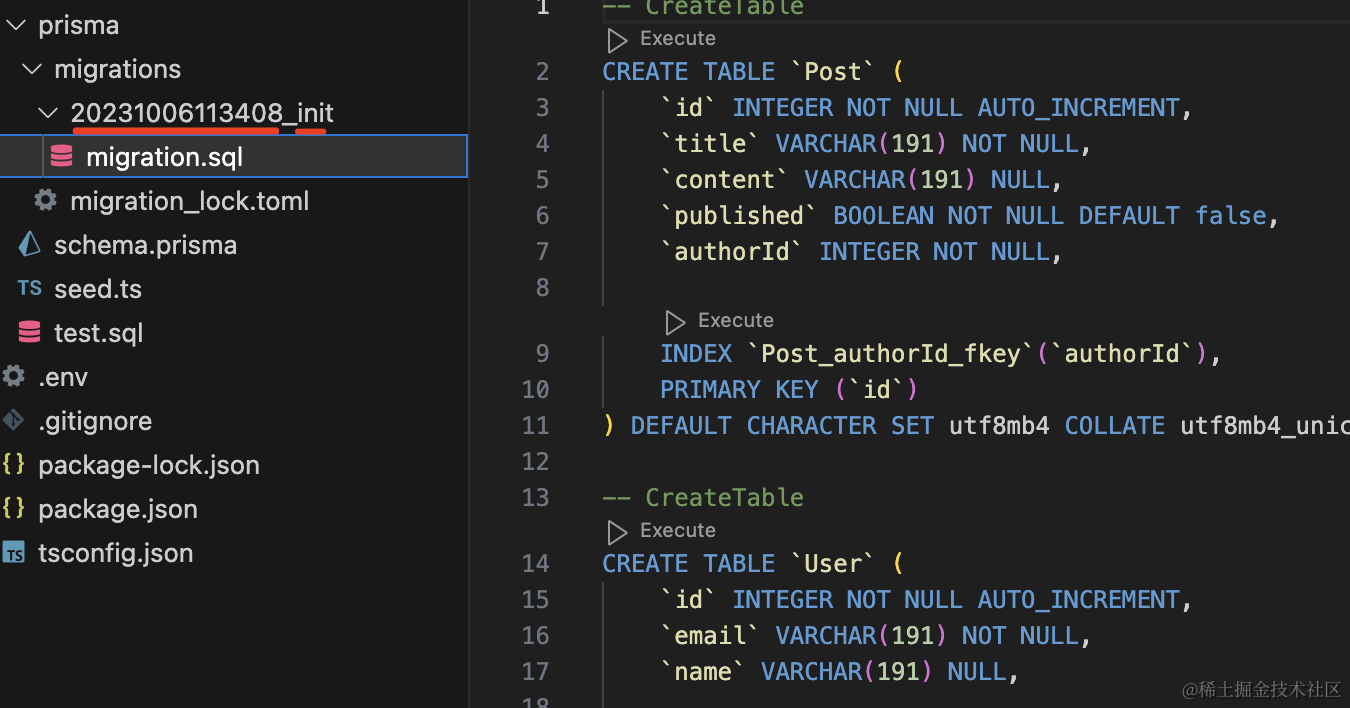Image resolution: width=1350 pixels, height=708 pixels.
Task: Run Execute above CREATE TABLE Post
Action: tap(677, 39)
